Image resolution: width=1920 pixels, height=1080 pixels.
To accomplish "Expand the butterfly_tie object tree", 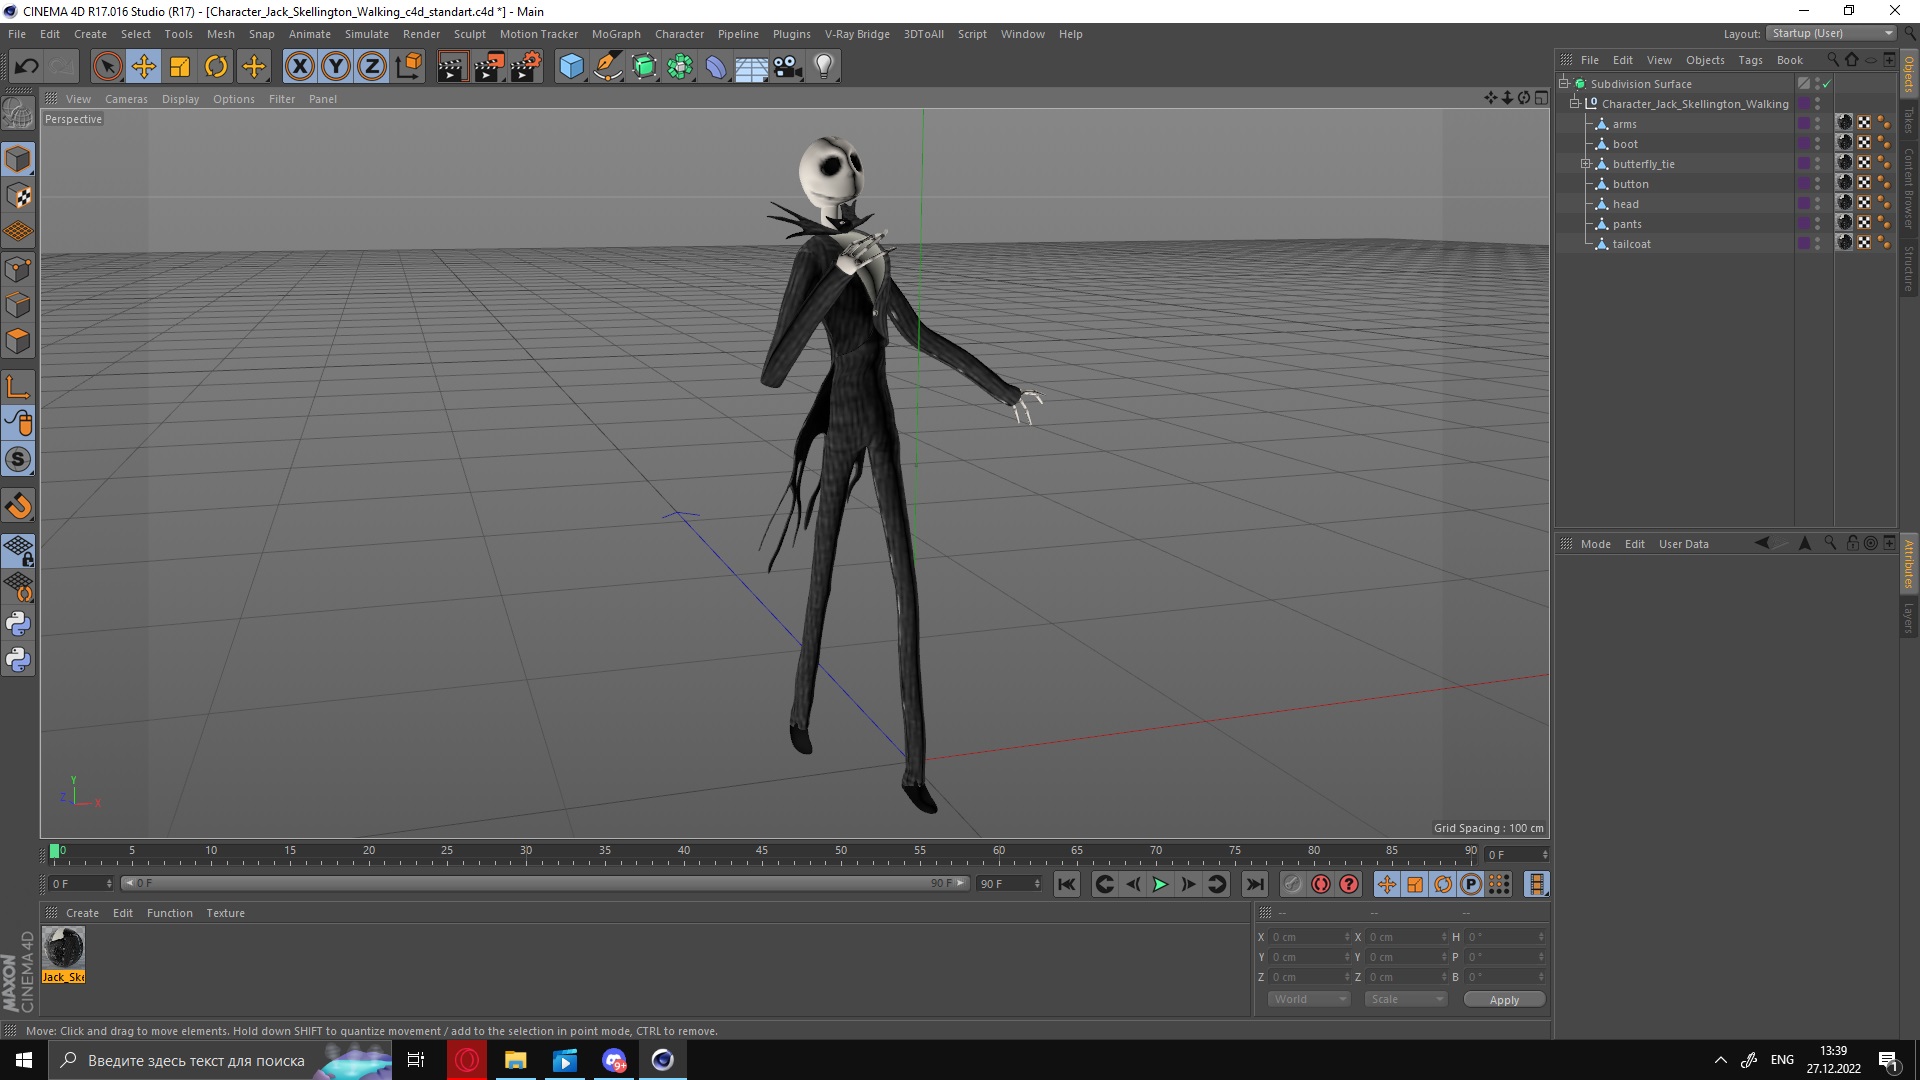I will (1585, 164).
